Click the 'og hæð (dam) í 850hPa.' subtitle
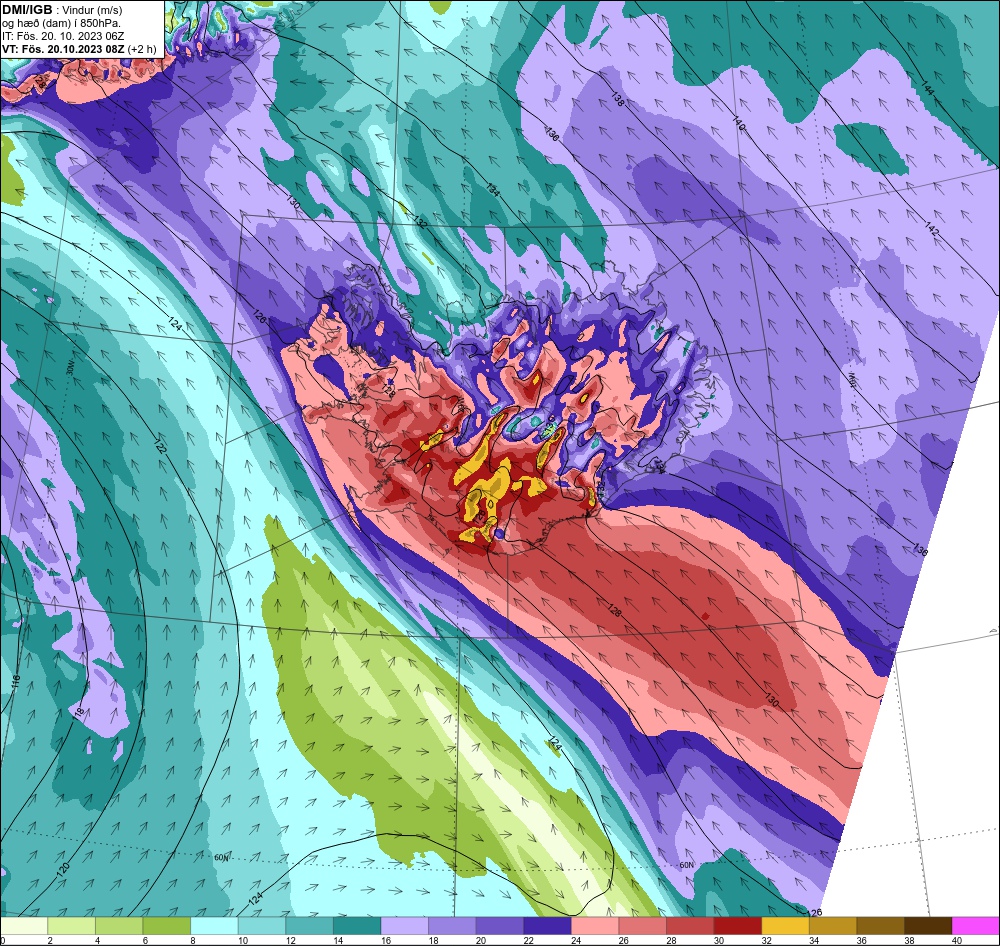Image resolution: width=1000 pixels, height=946 pixels. point(61,23)
